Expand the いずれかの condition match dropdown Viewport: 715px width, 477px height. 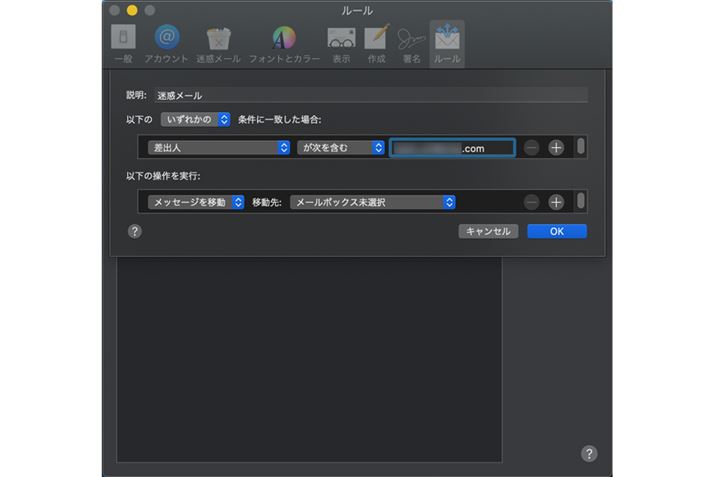click(x=197, y=119)
